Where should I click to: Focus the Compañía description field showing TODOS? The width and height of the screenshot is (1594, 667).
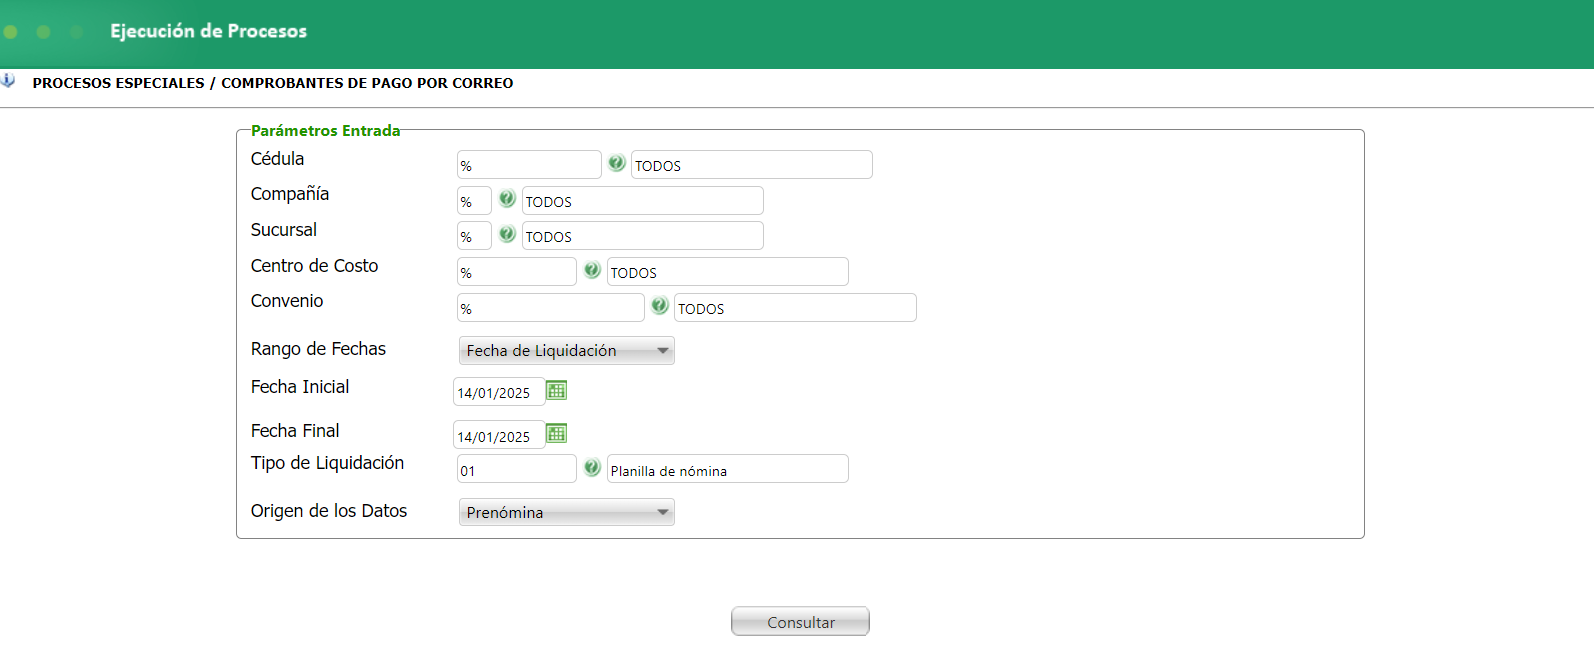point(643,201)
